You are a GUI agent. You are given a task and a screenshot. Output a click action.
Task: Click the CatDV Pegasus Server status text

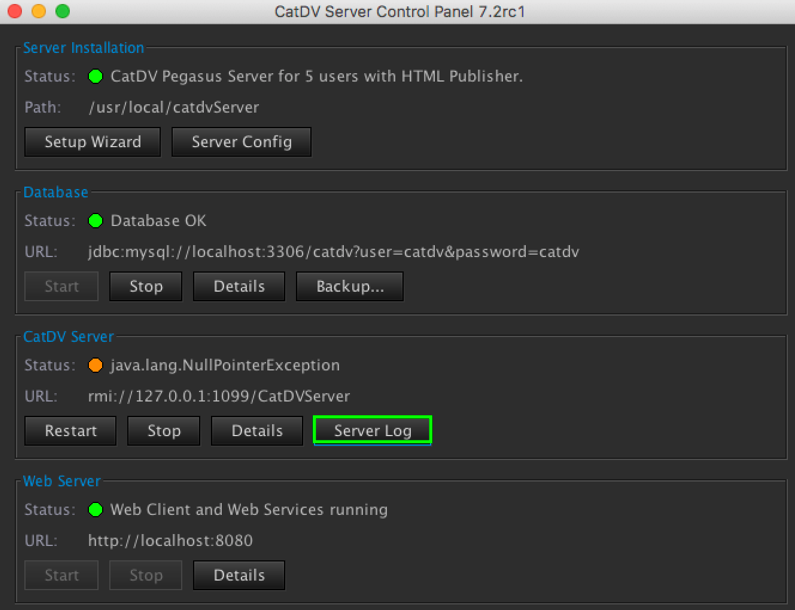(x=316, y=76)
